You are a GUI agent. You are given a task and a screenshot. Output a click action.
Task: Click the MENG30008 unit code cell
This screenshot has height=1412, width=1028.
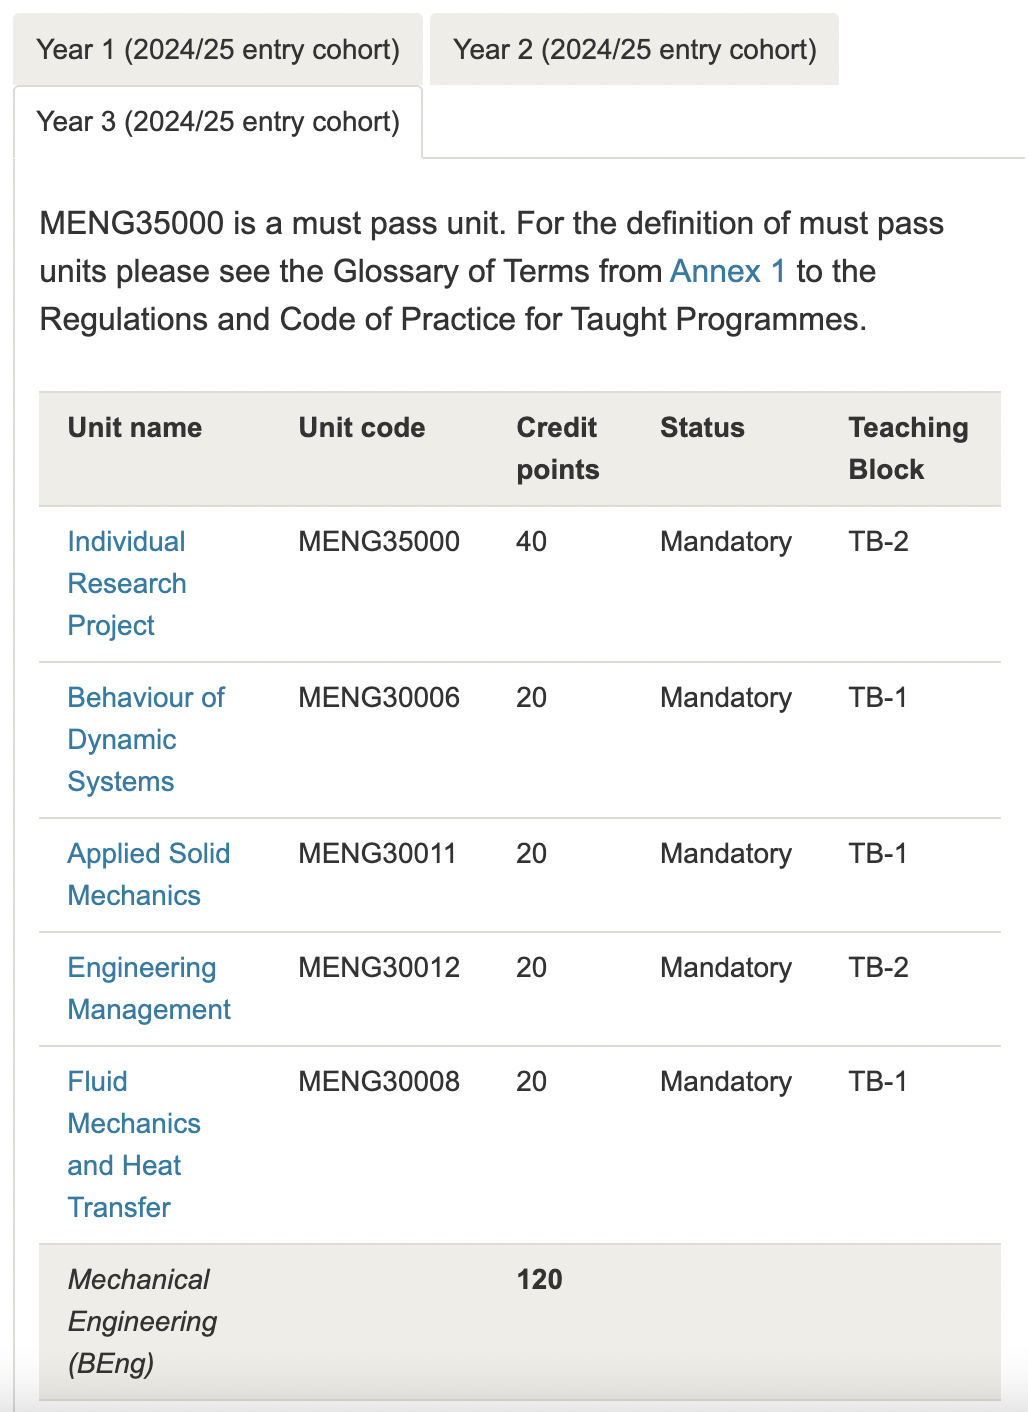[379, 1081]
